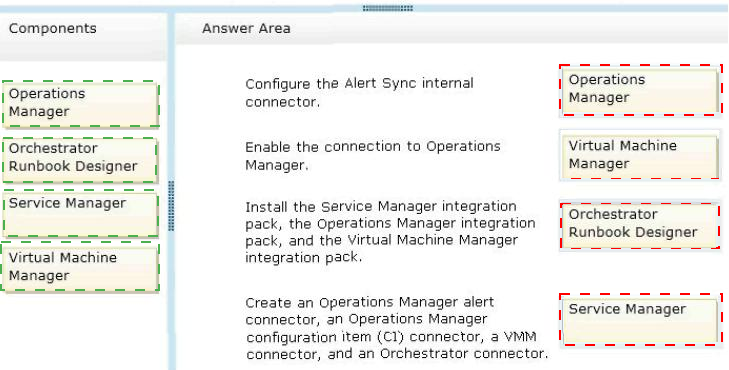Pick Virtual Machine Manager component tile
This screenshot has width=729, height=370.
click(x=80, y=268)
